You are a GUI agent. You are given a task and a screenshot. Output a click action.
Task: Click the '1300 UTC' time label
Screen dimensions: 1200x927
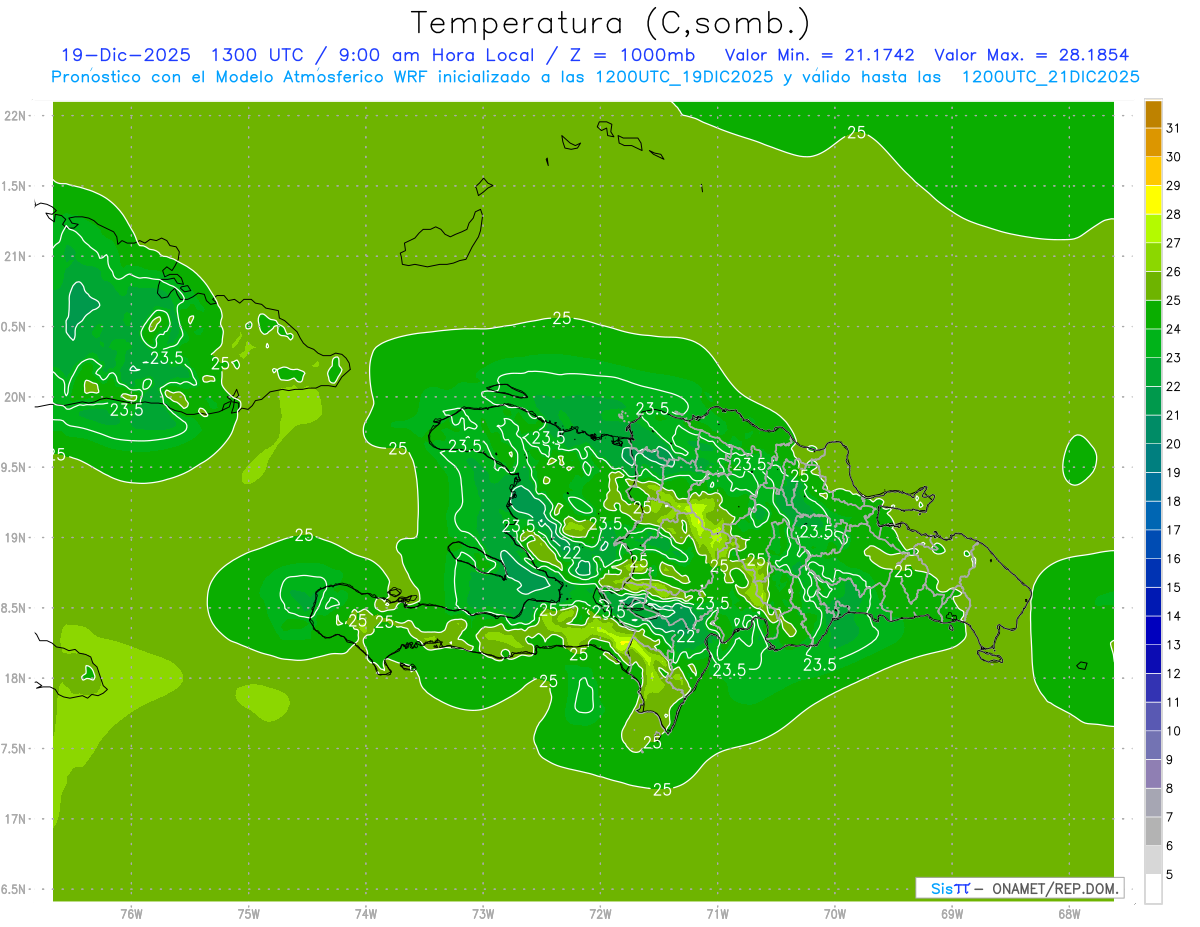click(256, 55)
